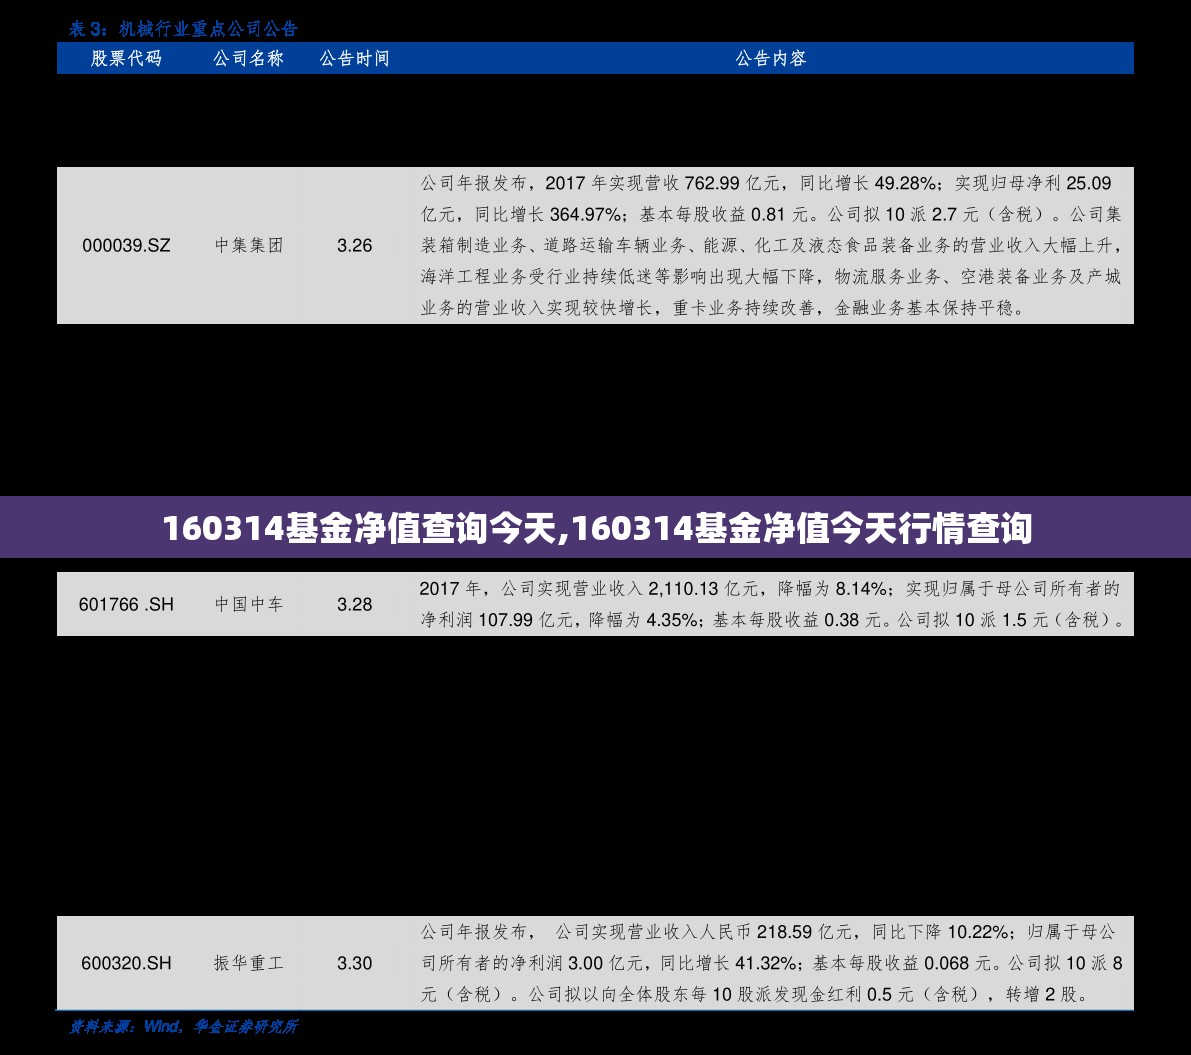Click the 振华重工 announcement text mentioning 218.59 亿元
This screenshot has height=1055, width=1191.
coord(771,963)
